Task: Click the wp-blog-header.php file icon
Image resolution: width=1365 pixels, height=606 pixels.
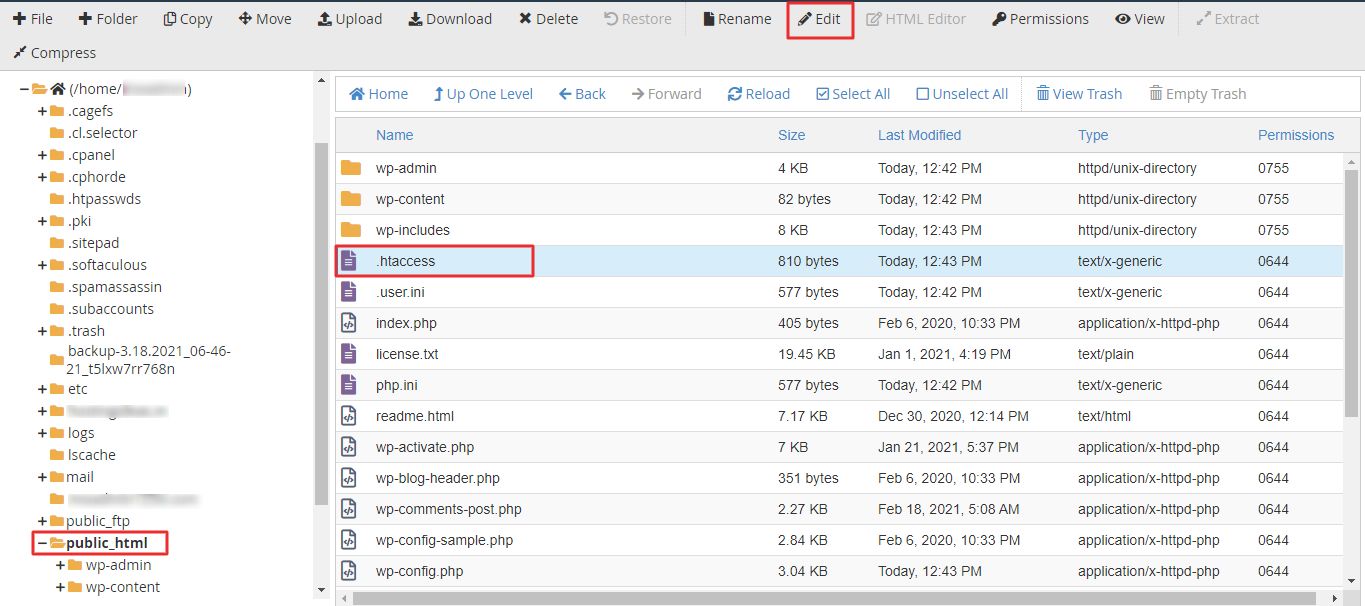Action: click(x=349, y=478)
